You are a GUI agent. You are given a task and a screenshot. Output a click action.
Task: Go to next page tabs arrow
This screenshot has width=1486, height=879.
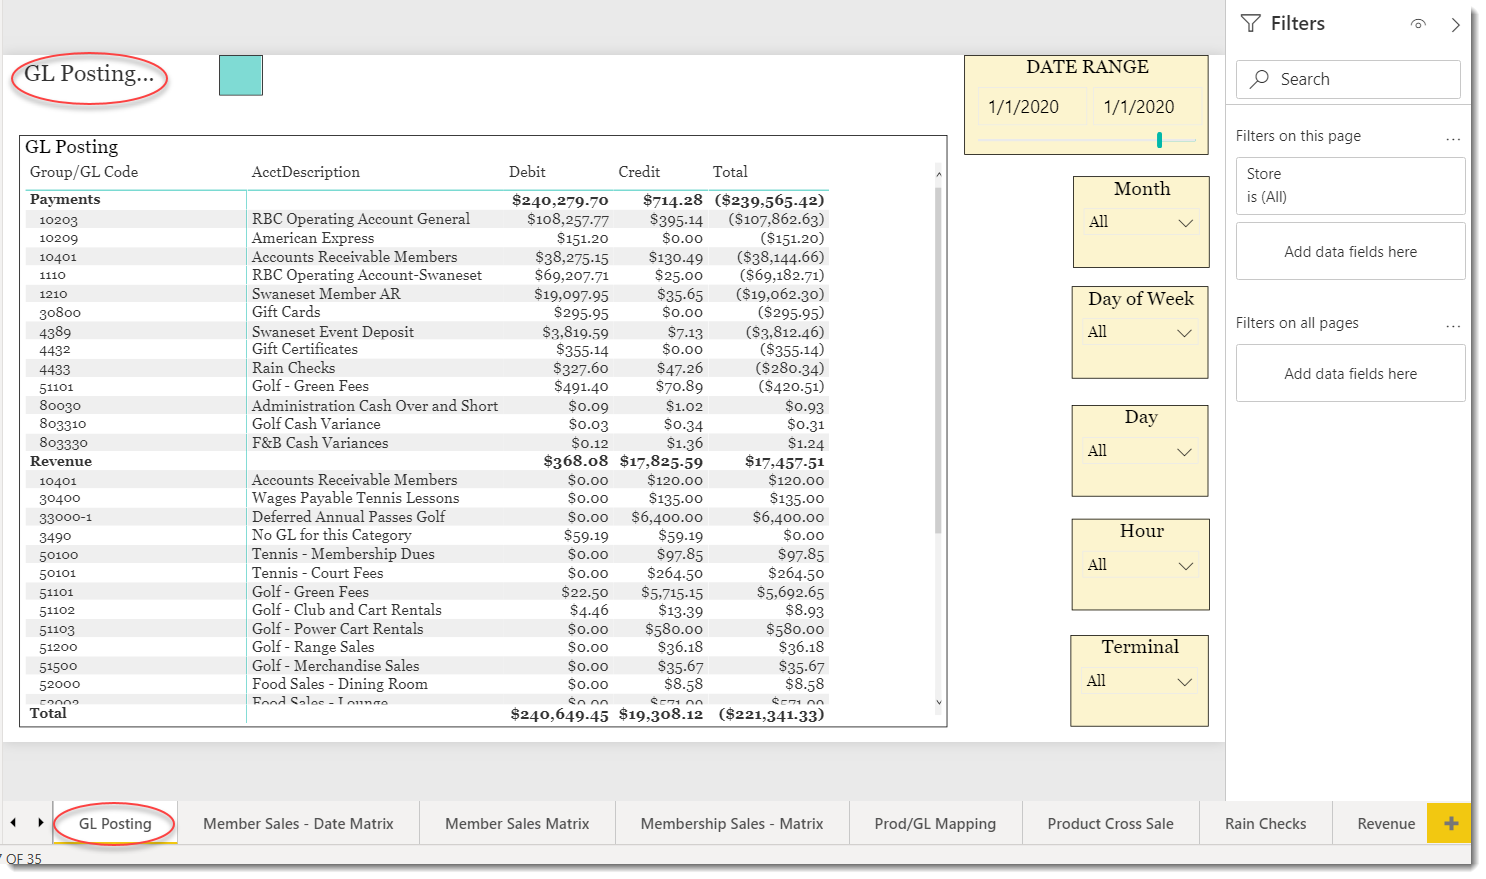(x=40, y=822)
